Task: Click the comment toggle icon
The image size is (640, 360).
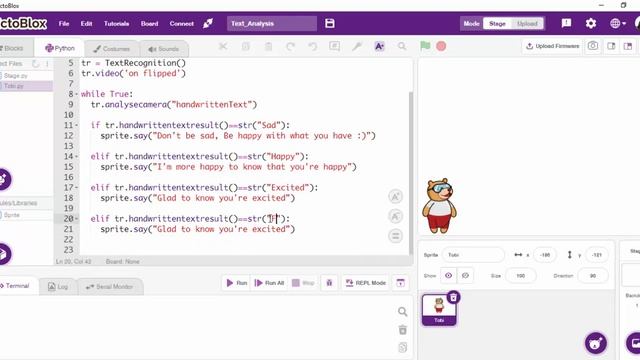Action: [334, 46]
